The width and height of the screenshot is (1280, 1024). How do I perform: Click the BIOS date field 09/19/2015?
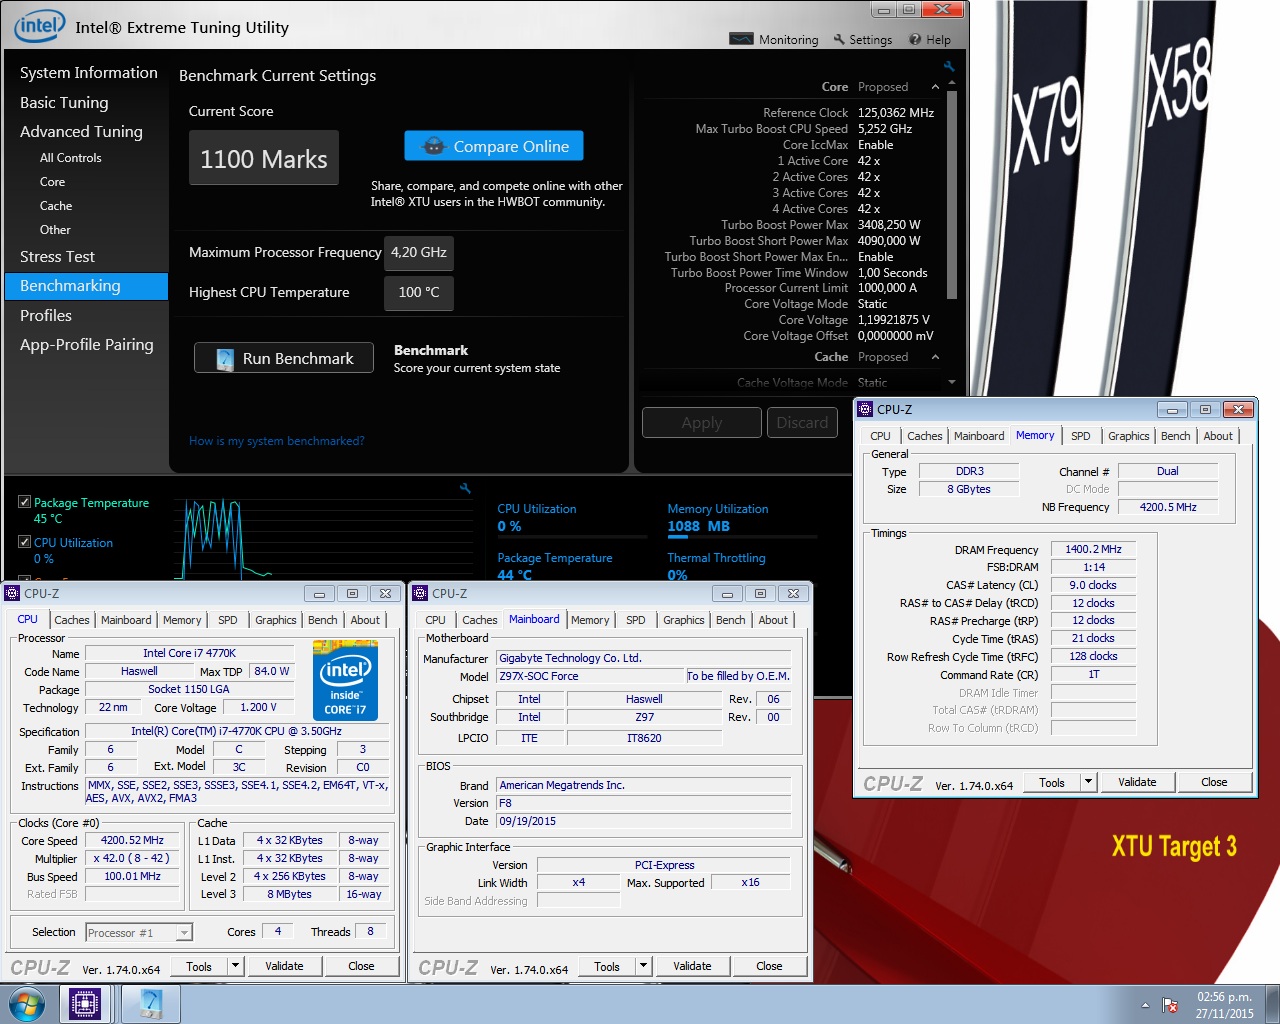643,821
